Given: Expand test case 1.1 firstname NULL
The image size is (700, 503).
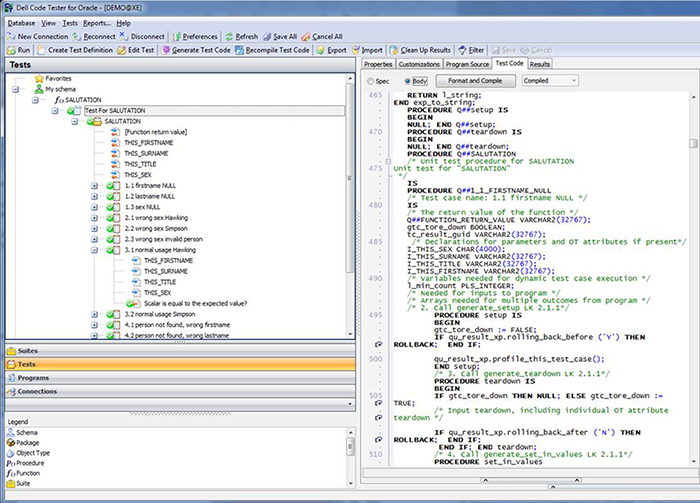Looking at the screenshot, I should pos(94,186).
